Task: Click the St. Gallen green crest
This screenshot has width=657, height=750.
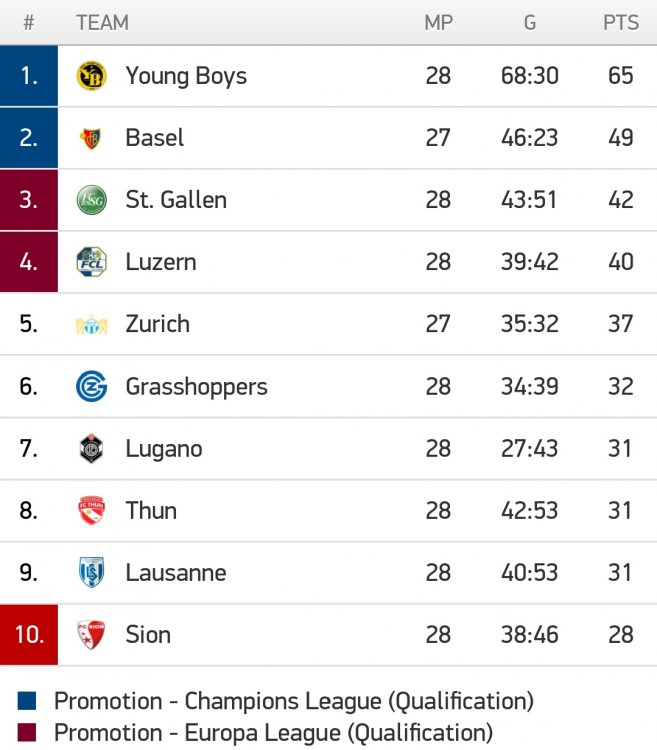Action: (91, 200)
